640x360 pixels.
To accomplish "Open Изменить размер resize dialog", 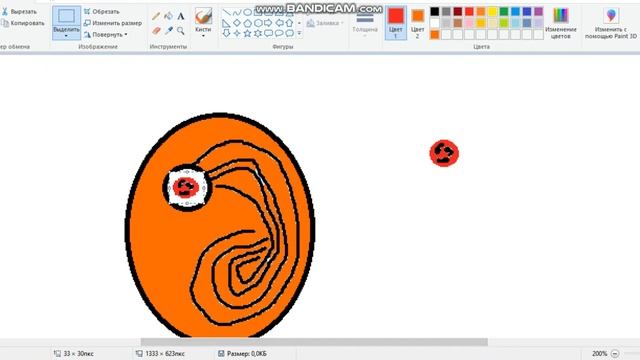I will [x=113, y=23].
